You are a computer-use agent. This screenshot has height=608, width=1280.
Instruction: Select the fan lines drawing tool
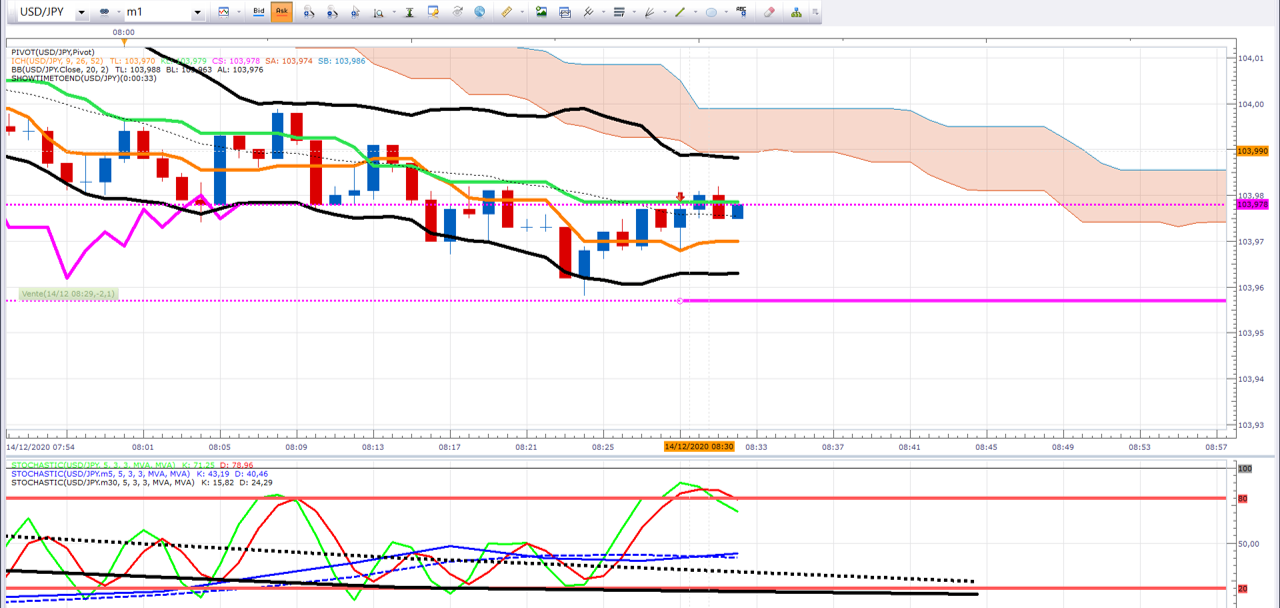pyautogui.click(x=649, y=12)
